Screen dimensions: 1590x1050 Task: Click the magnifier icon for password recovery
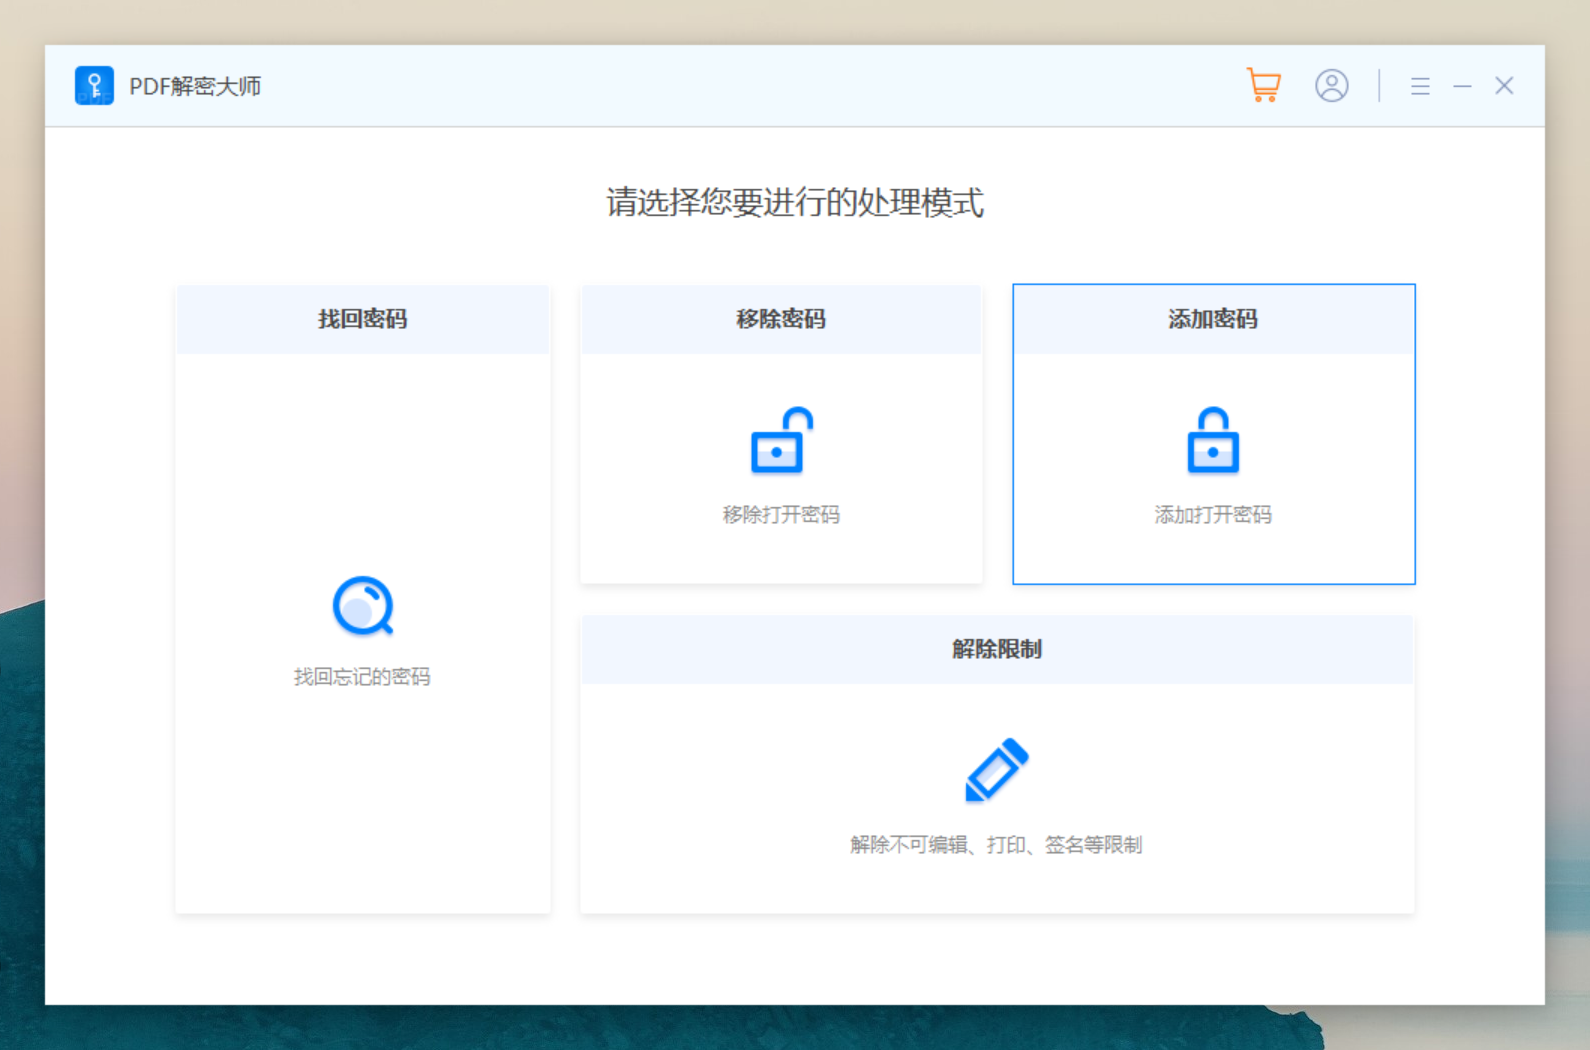coord(363,606)
